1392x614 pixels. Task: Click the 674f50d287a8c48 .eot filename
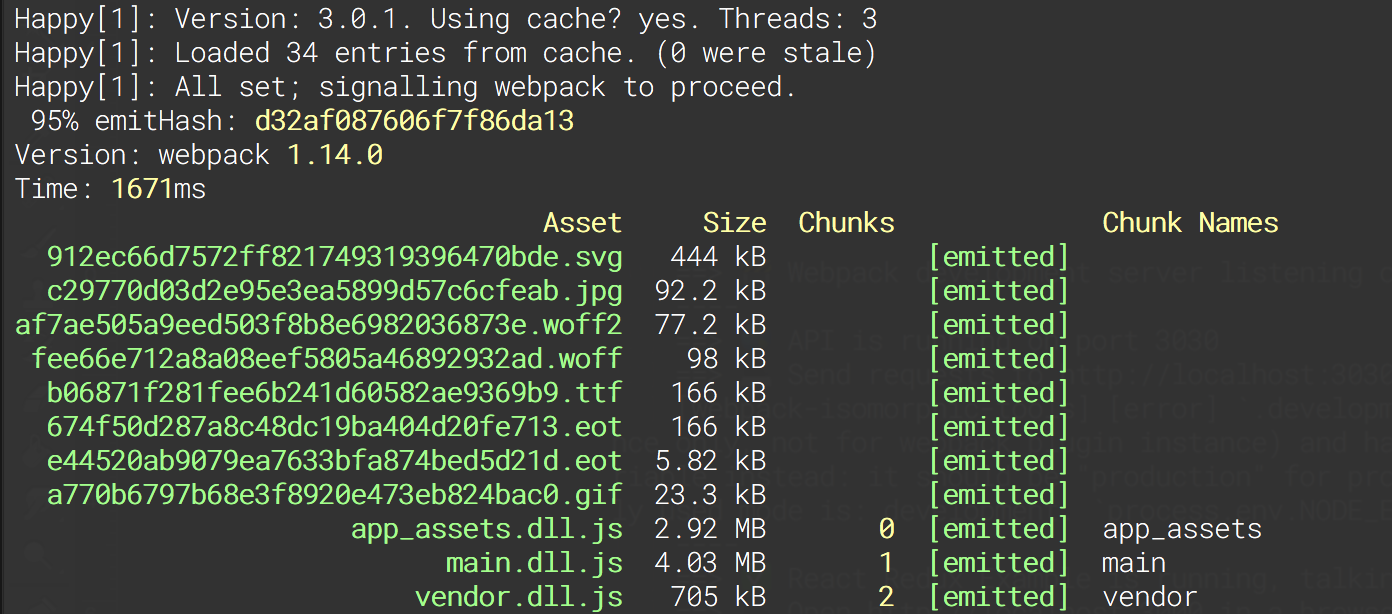point(334,427)
